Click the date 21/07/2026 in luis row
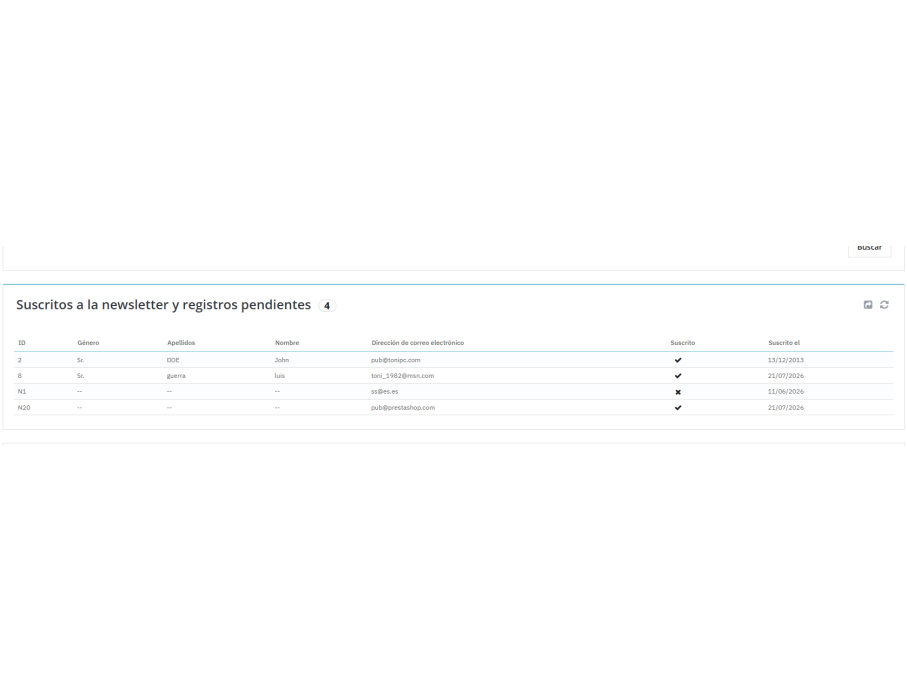Image resolution: width=907 pixels, height=693 pixels. 786,375
